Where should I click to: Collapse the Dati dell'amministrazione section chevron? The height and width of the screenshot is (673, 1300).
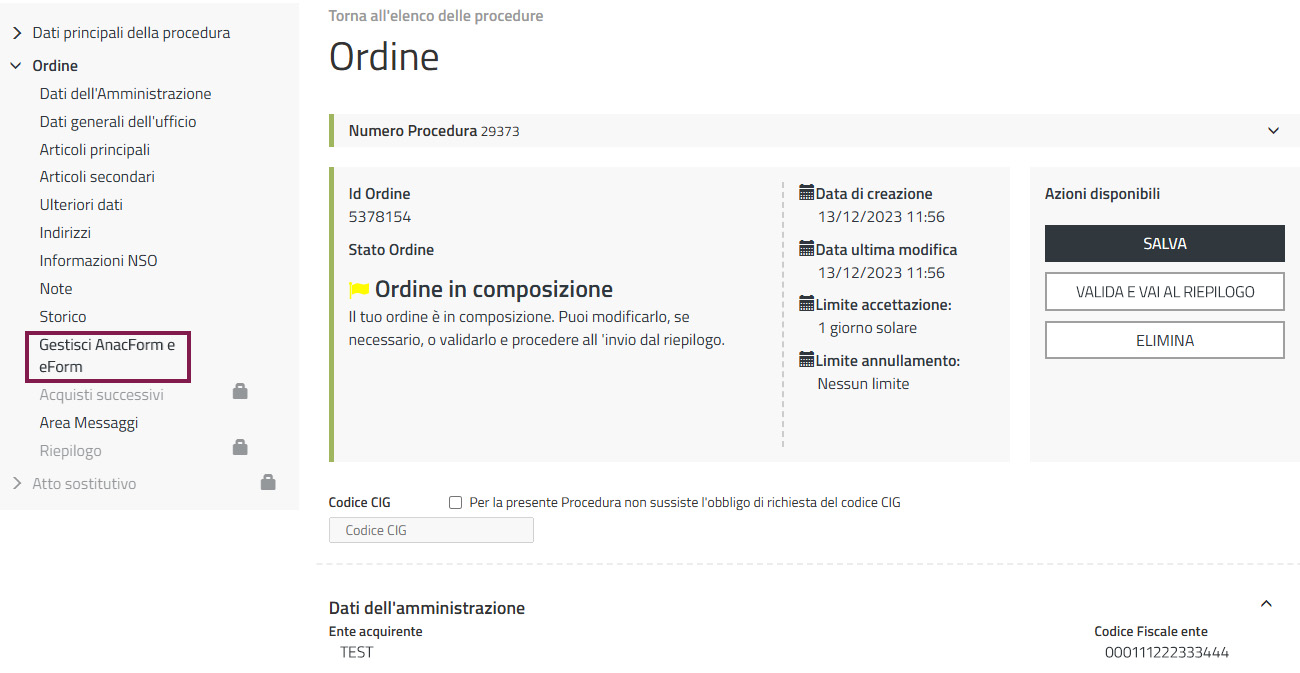(1266, 604)
